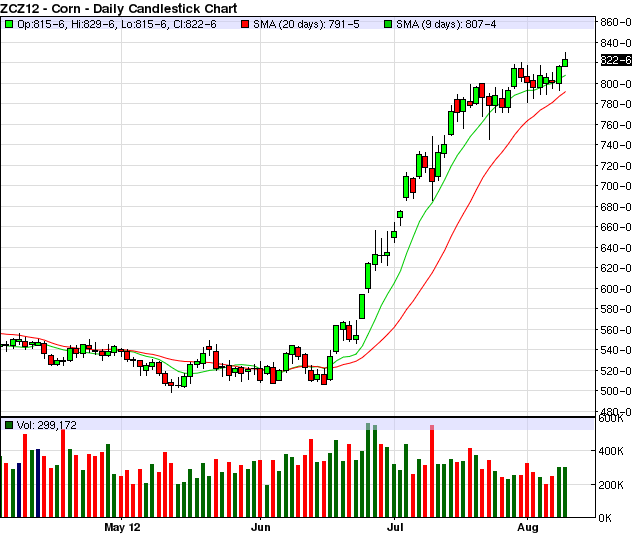Click the 520-0 price axis label

click(x=616, y=371)
